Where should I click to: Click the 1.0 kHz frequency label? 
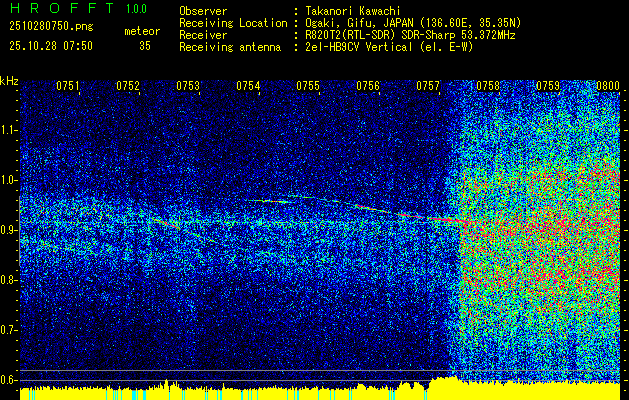point(8,180)
